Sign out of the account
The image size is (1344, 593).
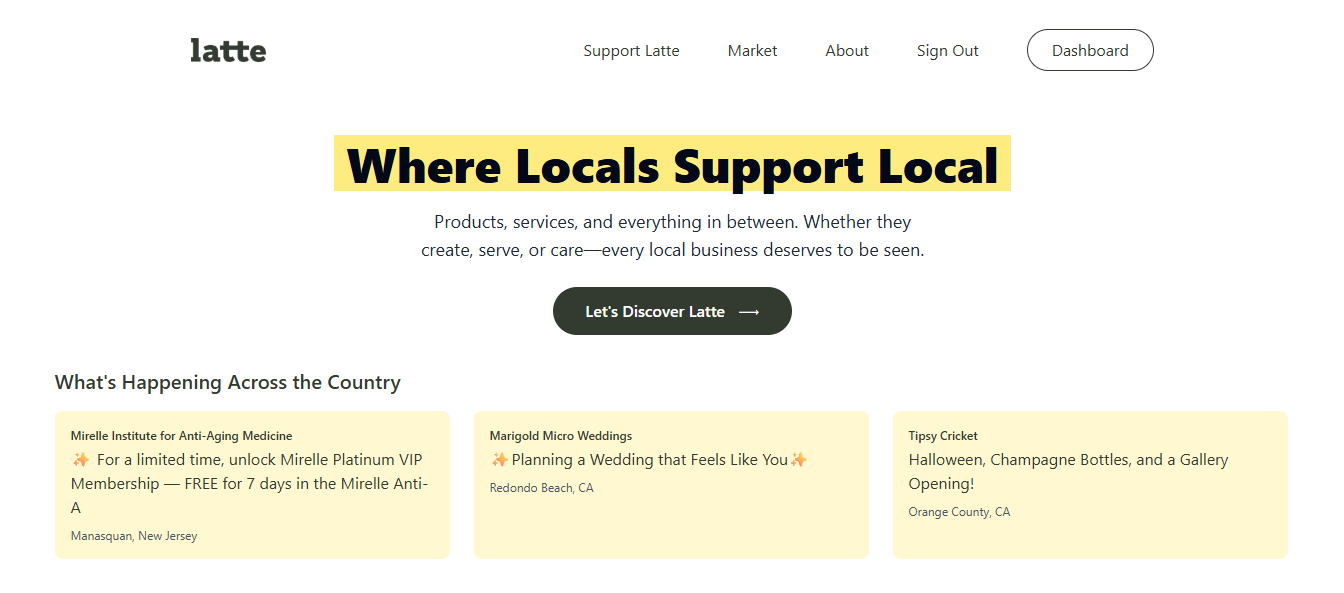click(x=947, y=51)
